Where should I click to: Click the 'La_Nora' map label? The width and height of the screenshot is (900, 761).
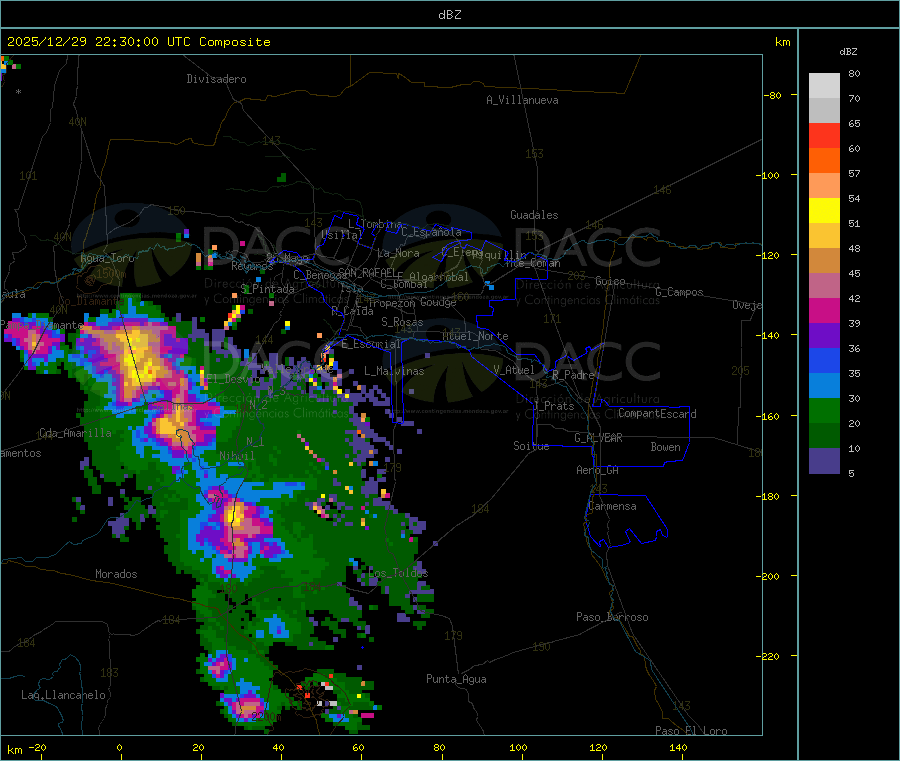398,253
